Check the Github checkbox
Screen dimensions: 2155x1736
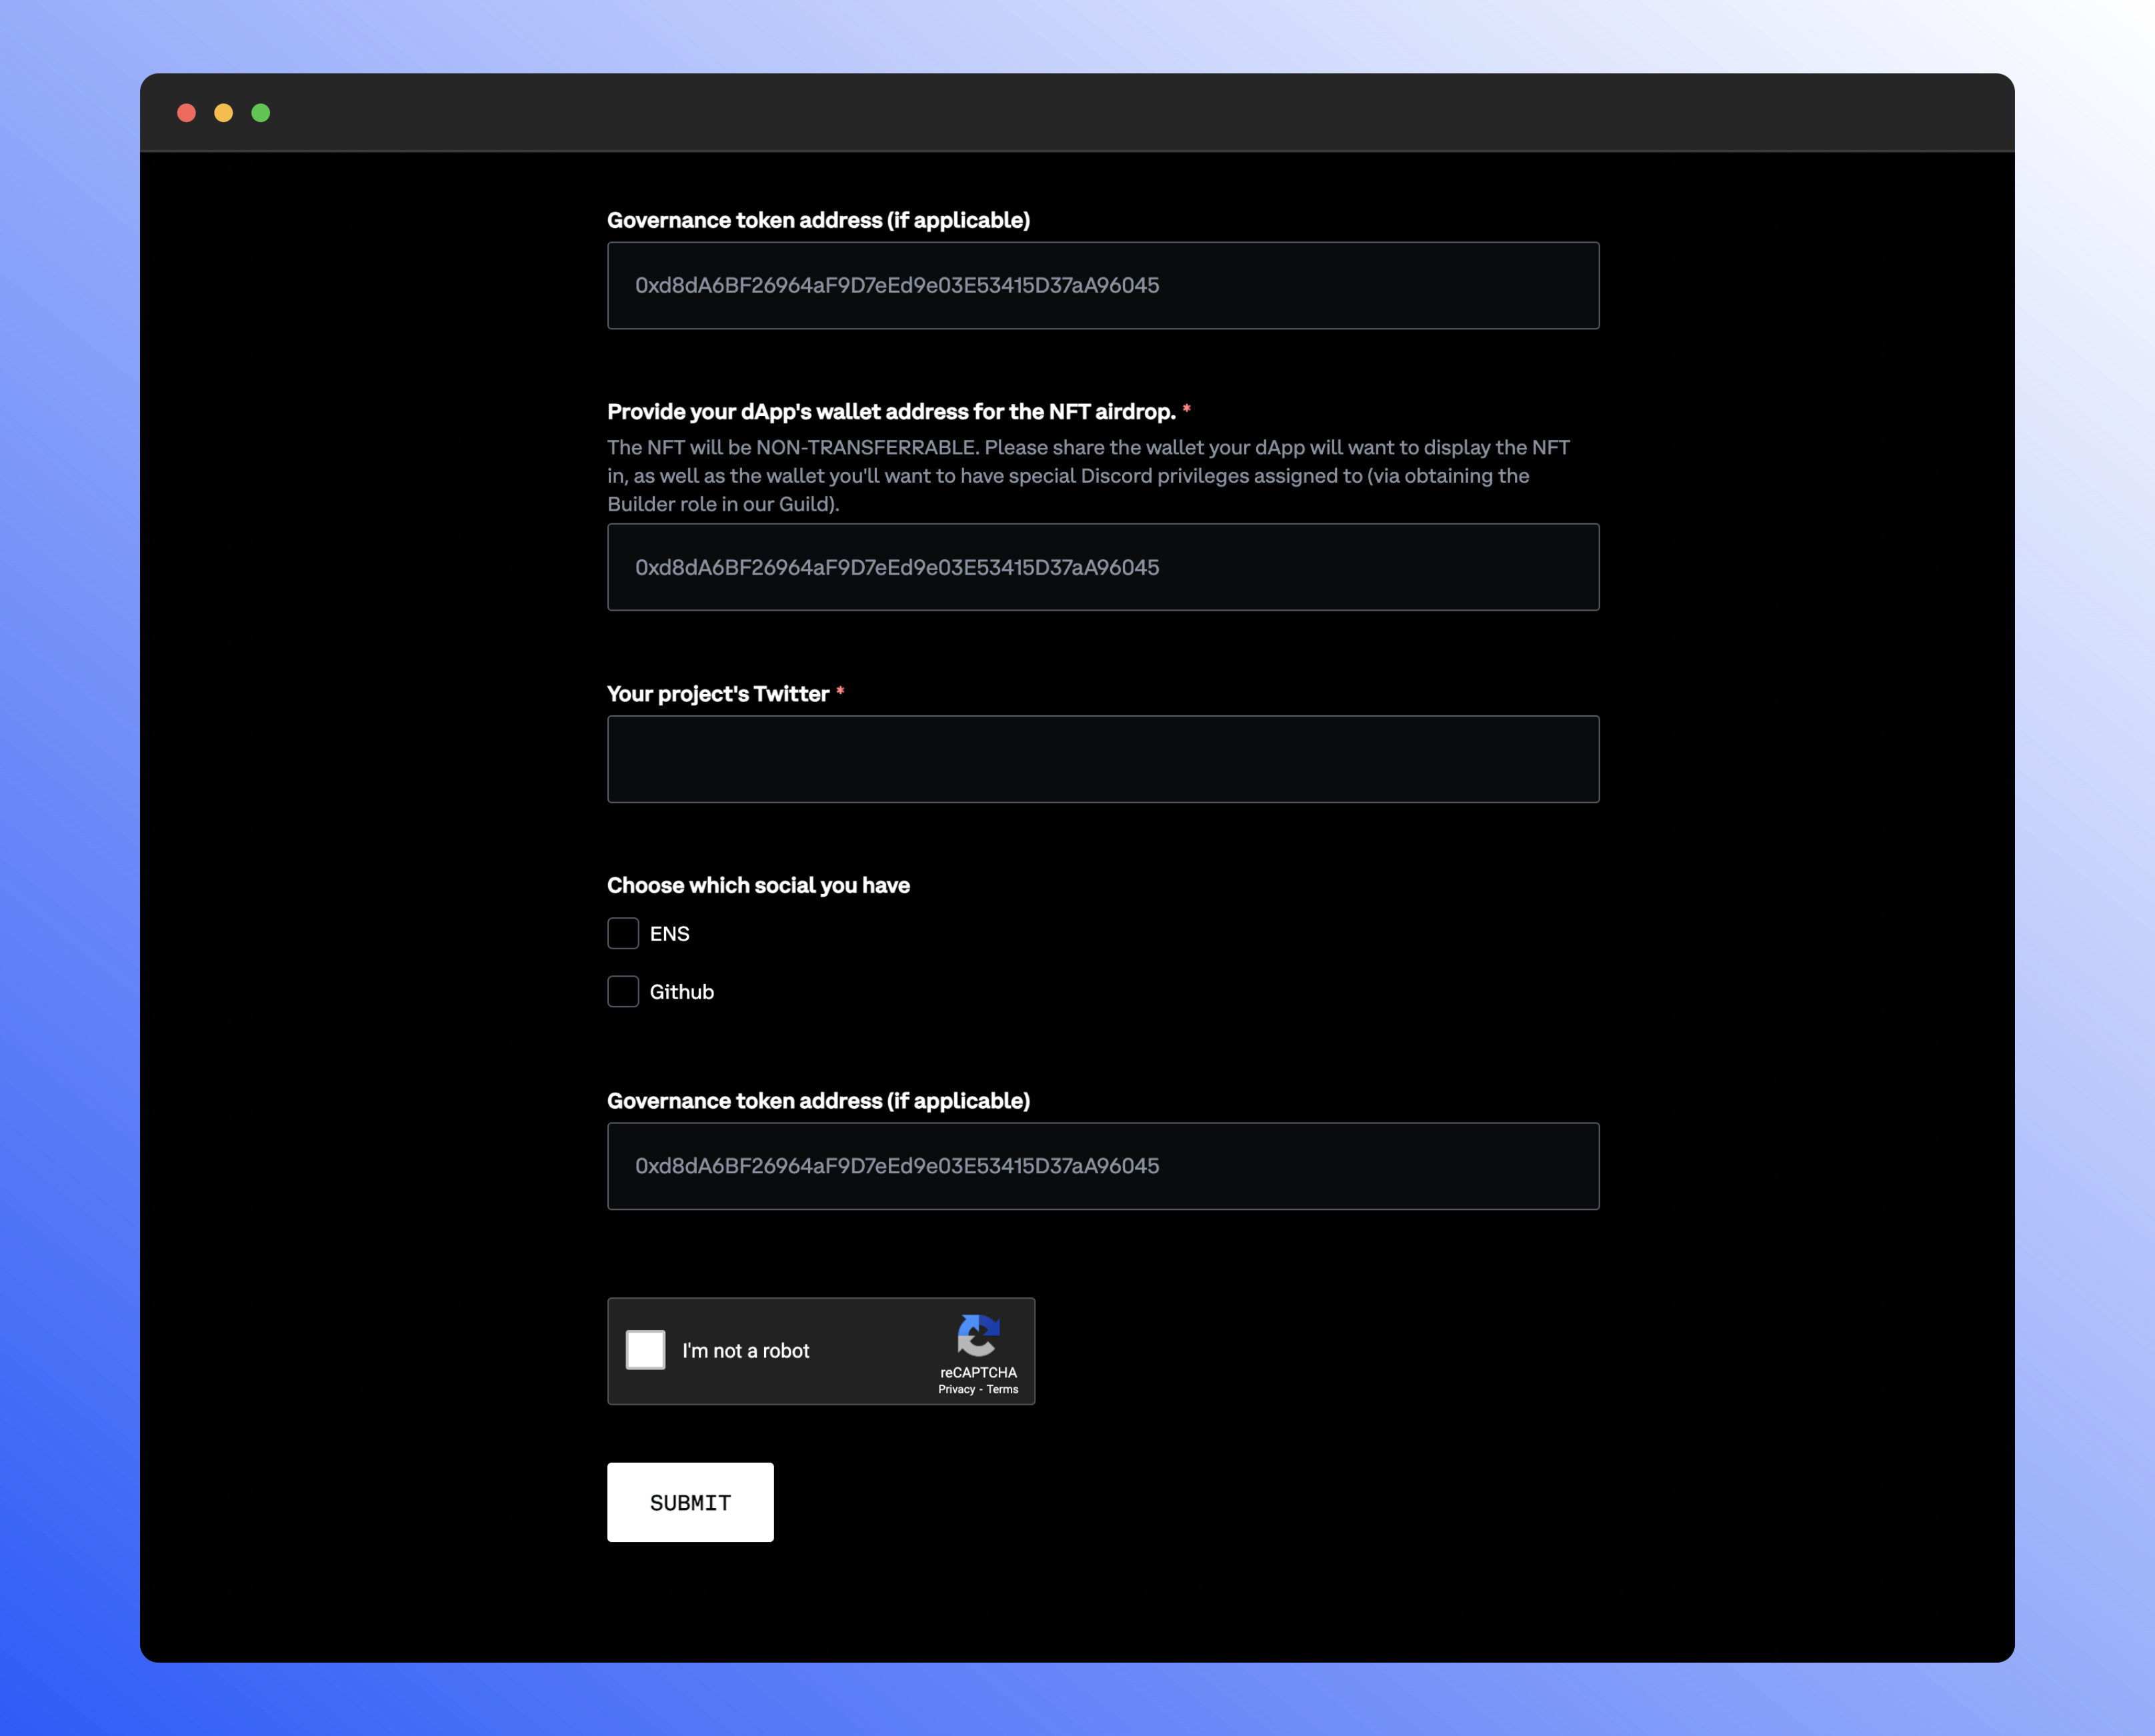coord(623,991)
